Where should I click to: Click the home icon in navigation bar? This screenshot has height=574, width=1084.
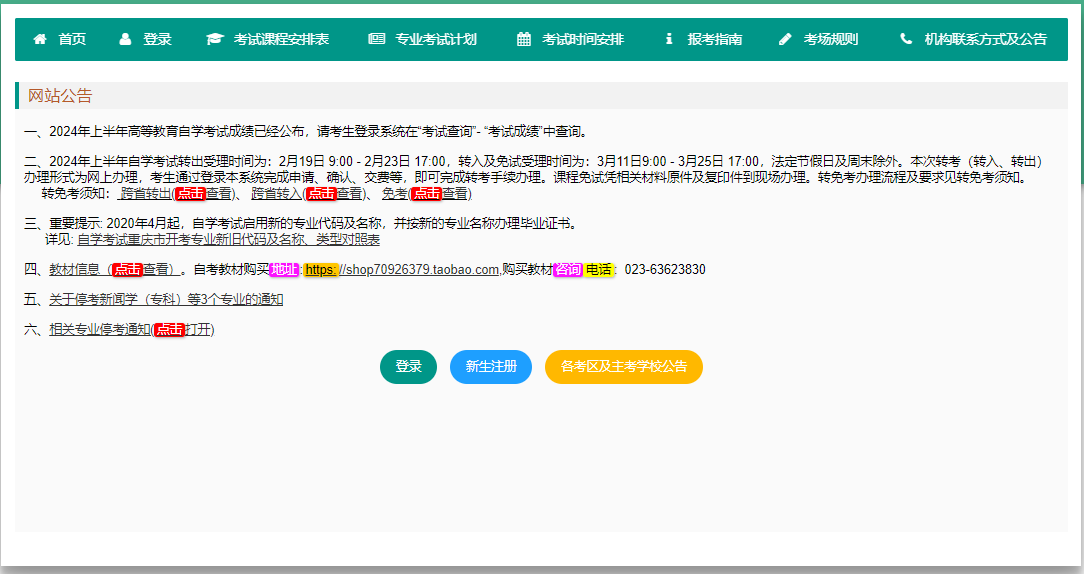tap(40, 40)
